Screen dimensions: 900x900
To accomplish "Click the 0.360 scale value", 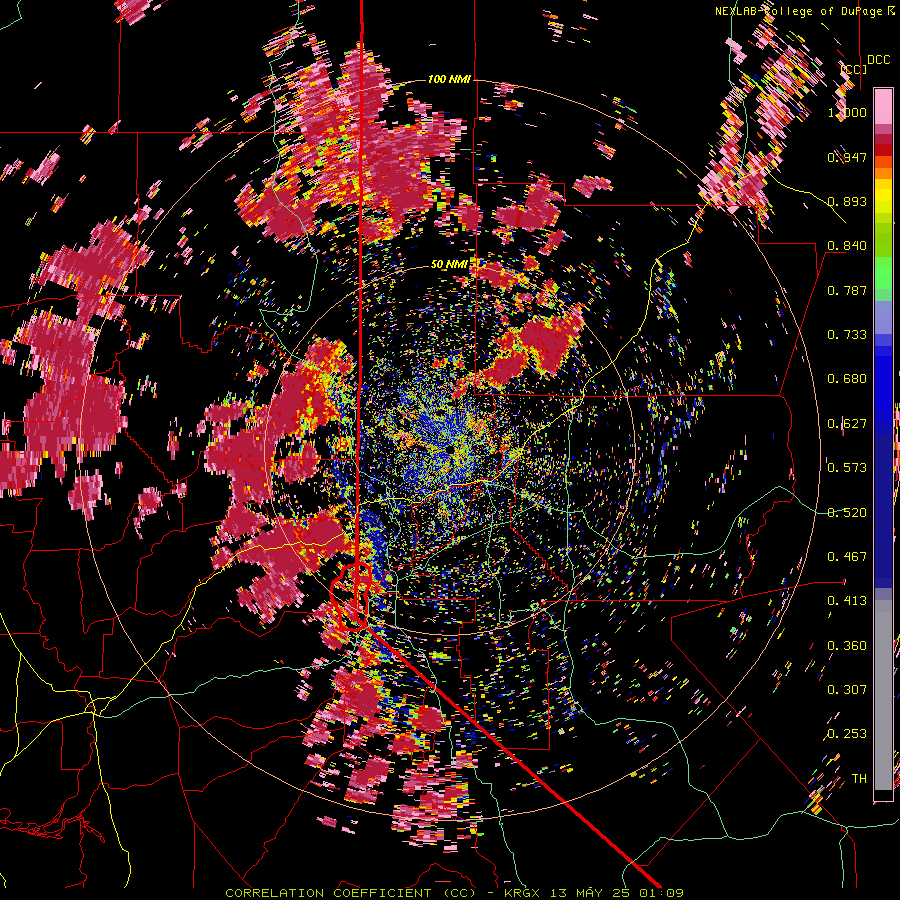I will pyautogui.click(x=847, y=646).
